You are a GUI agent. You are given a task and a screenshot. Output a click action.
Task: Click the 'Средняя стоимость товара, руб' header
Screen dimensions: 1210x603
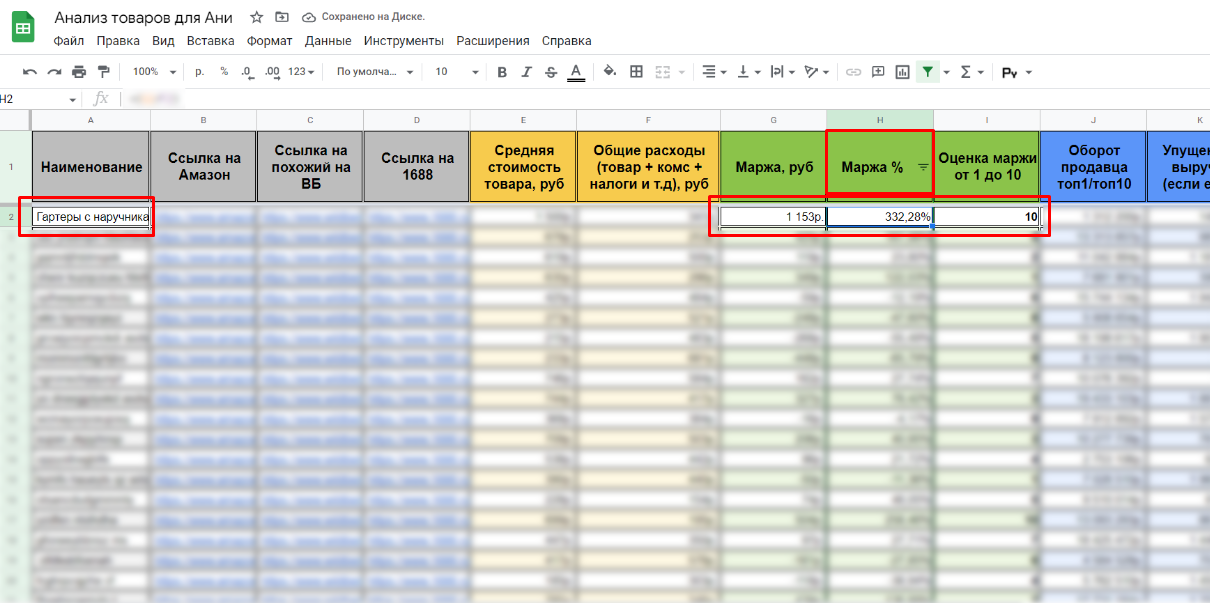pos(523,167)
